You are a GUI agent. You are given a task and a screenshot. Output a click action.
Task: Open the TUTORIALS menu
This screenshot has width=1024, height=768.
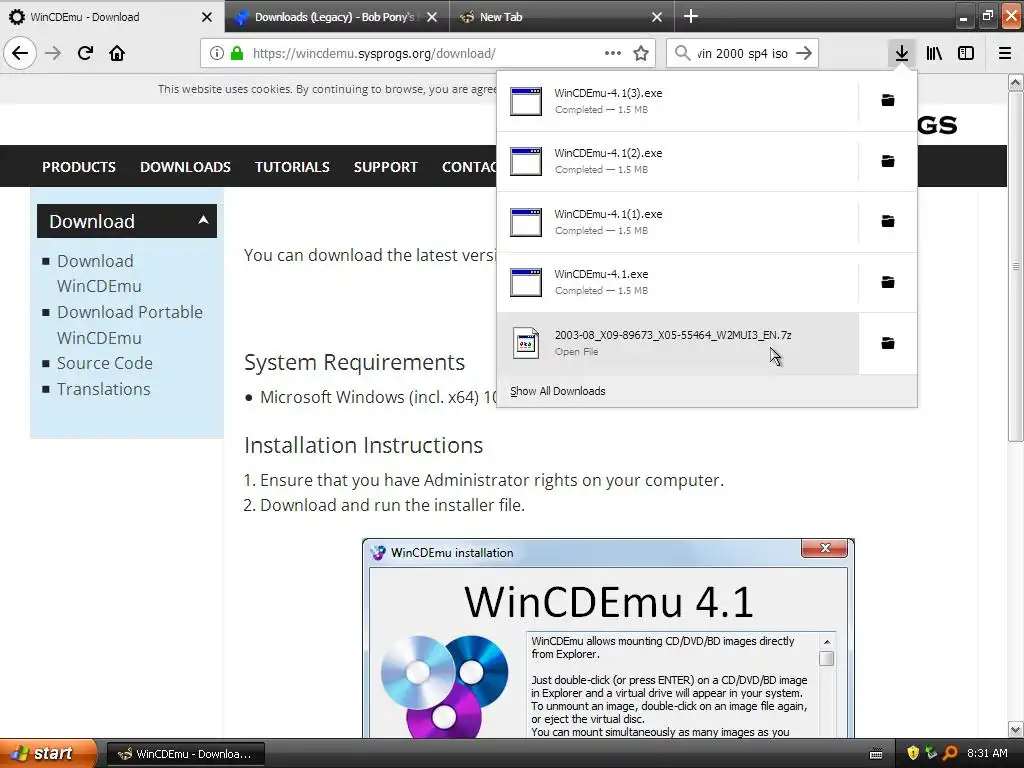click(x=292, y=167)
